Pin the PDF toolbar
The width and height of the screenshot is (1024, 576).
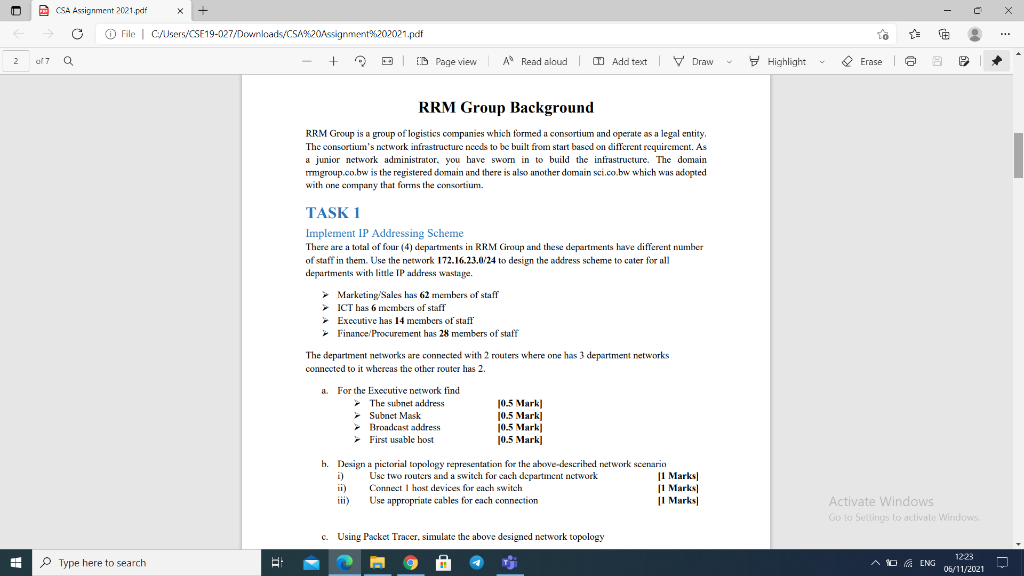998,60
